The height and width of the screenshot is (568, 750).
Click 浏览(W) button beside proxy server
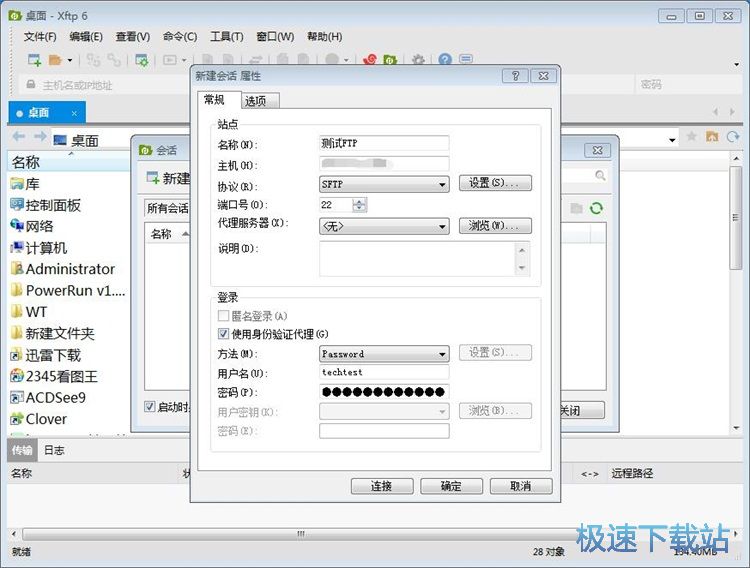coord(495,225)
